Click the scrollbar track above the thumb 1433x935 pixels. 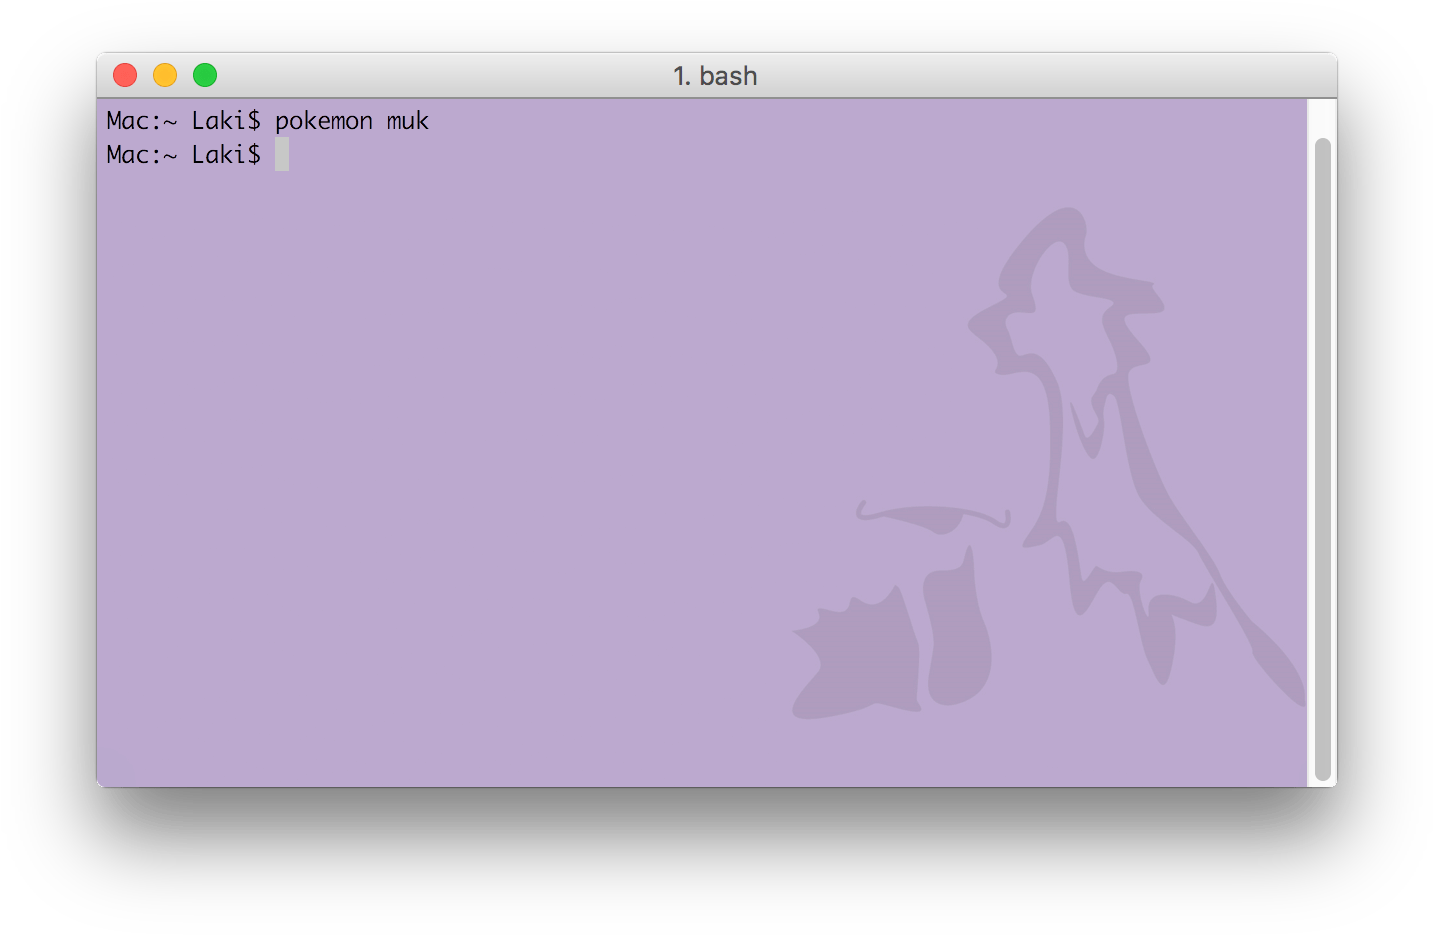click(1322, 118)
